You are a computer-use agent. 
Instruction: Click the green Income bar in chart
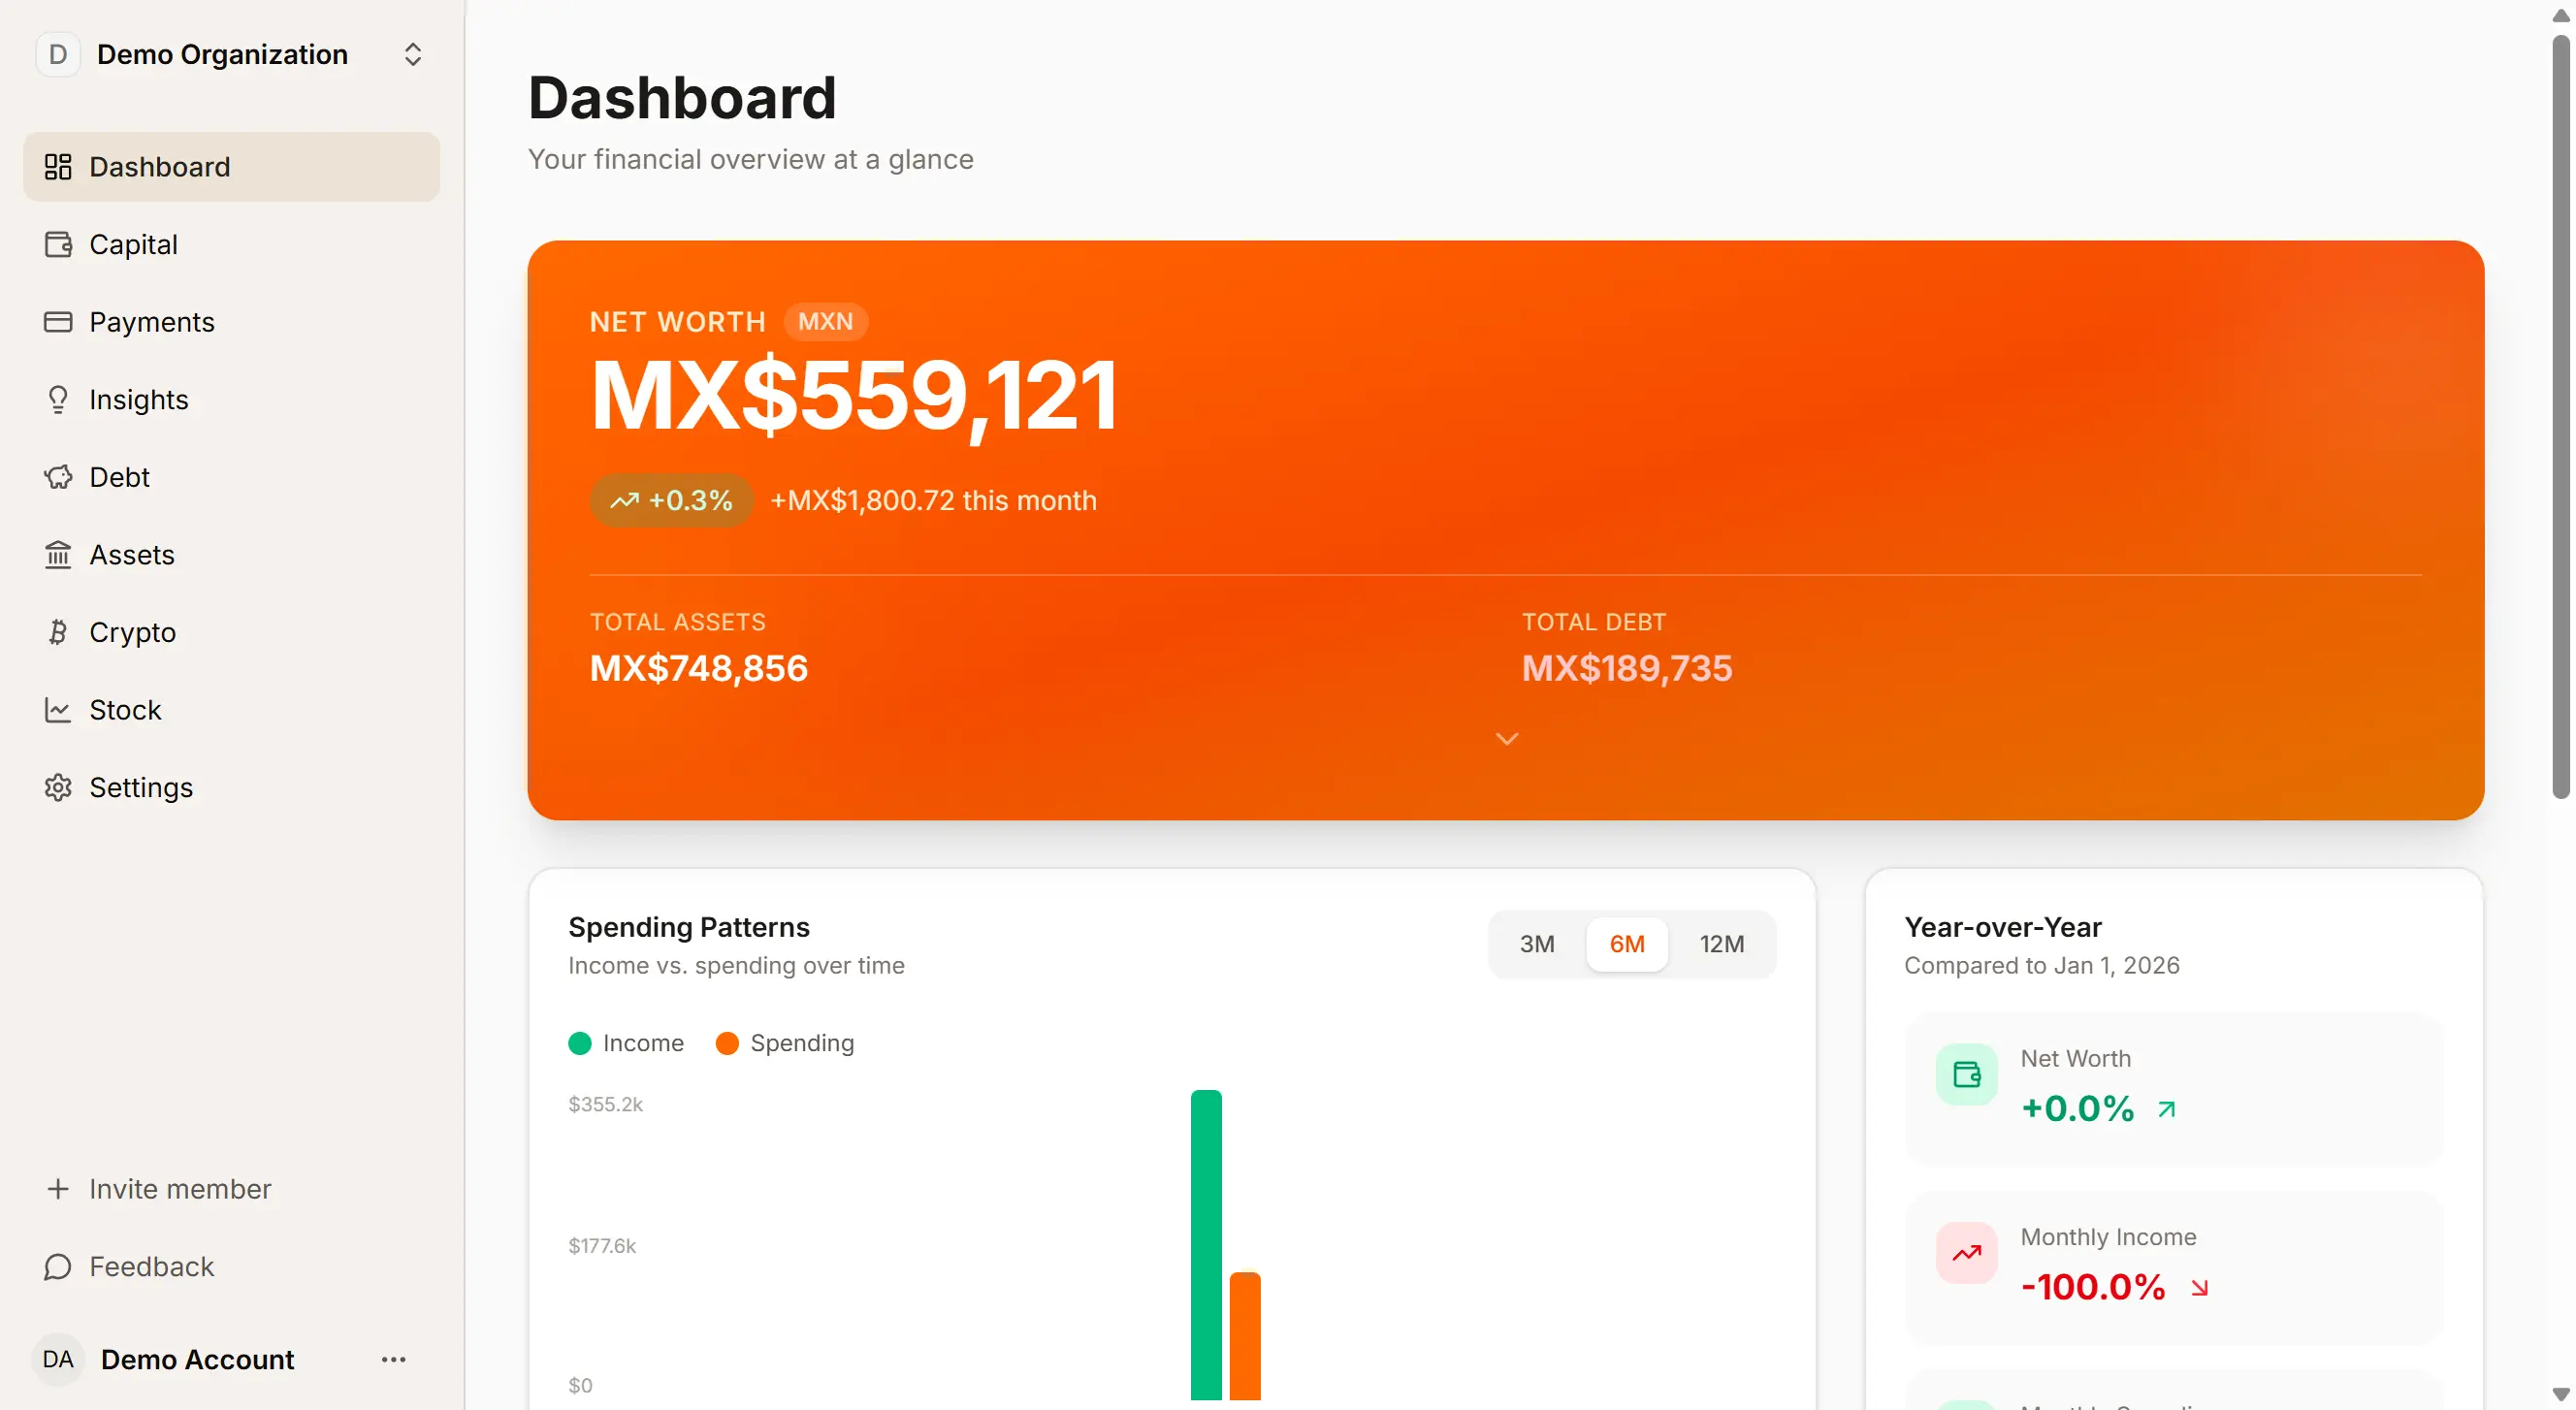click(1206, 1245)
